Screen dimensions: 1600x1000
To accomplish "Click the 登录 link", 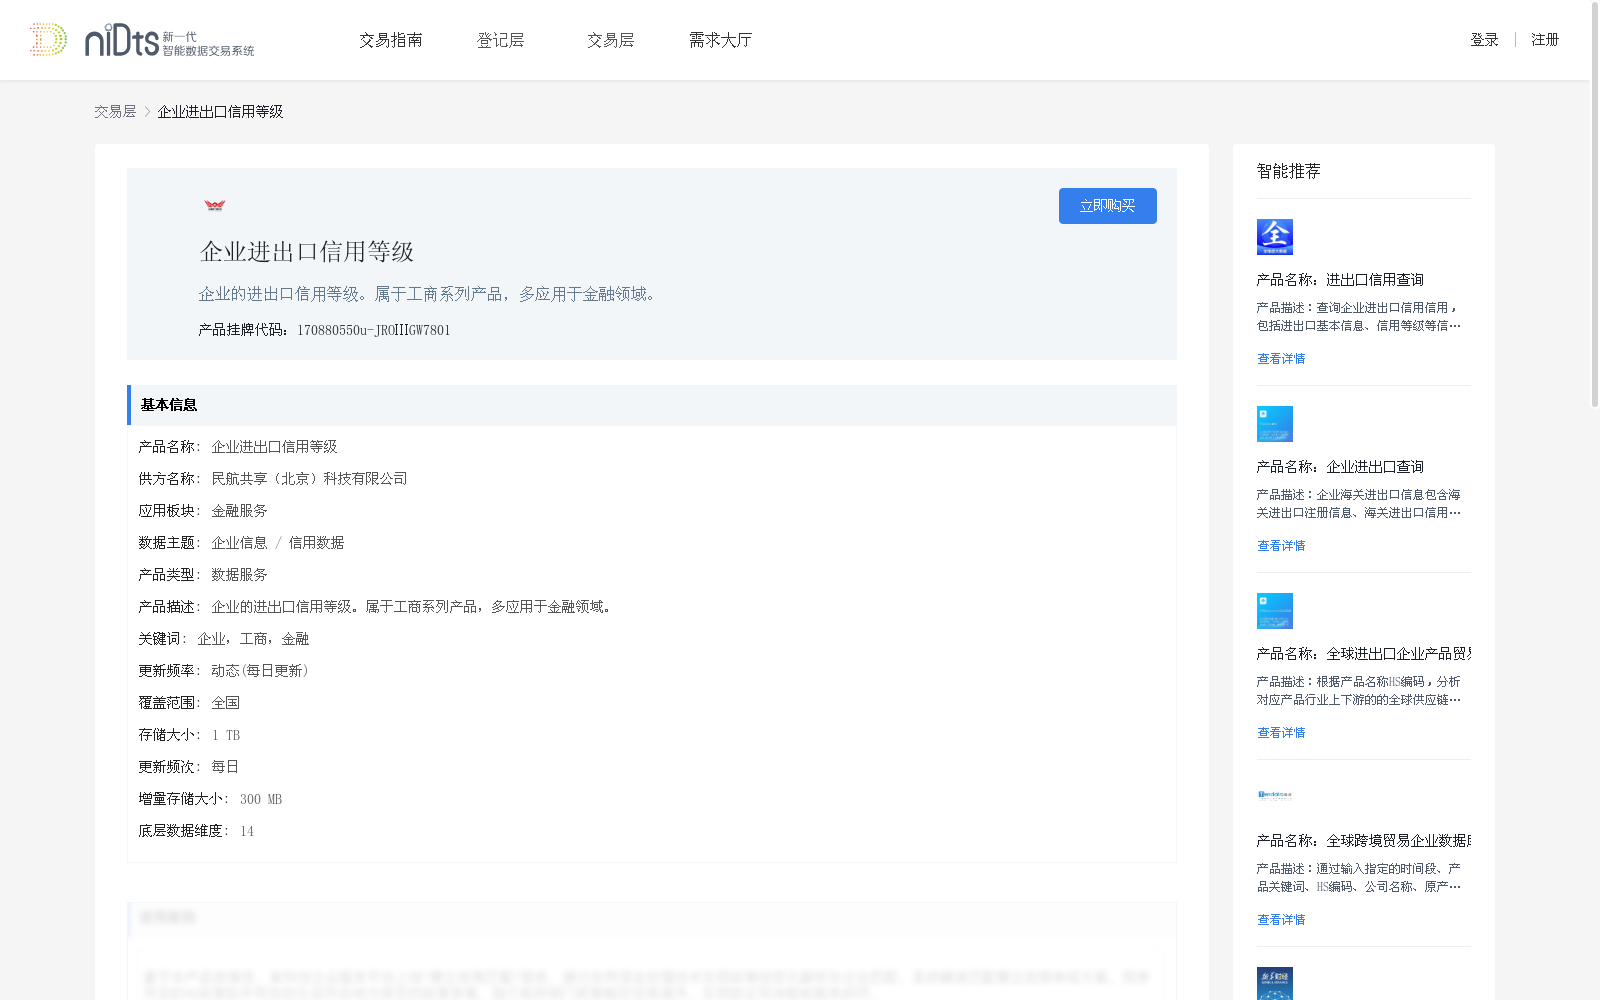I will pos(1484,40).
